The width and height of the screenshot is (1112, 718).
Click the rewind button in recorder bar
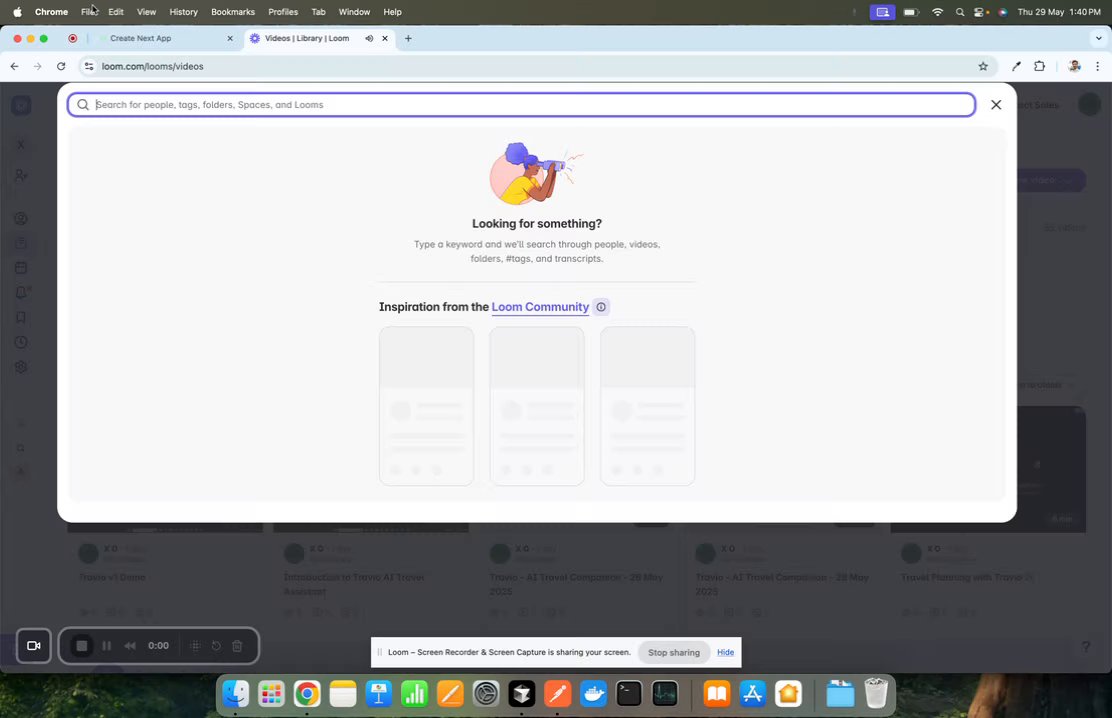[x=130, y=646]
